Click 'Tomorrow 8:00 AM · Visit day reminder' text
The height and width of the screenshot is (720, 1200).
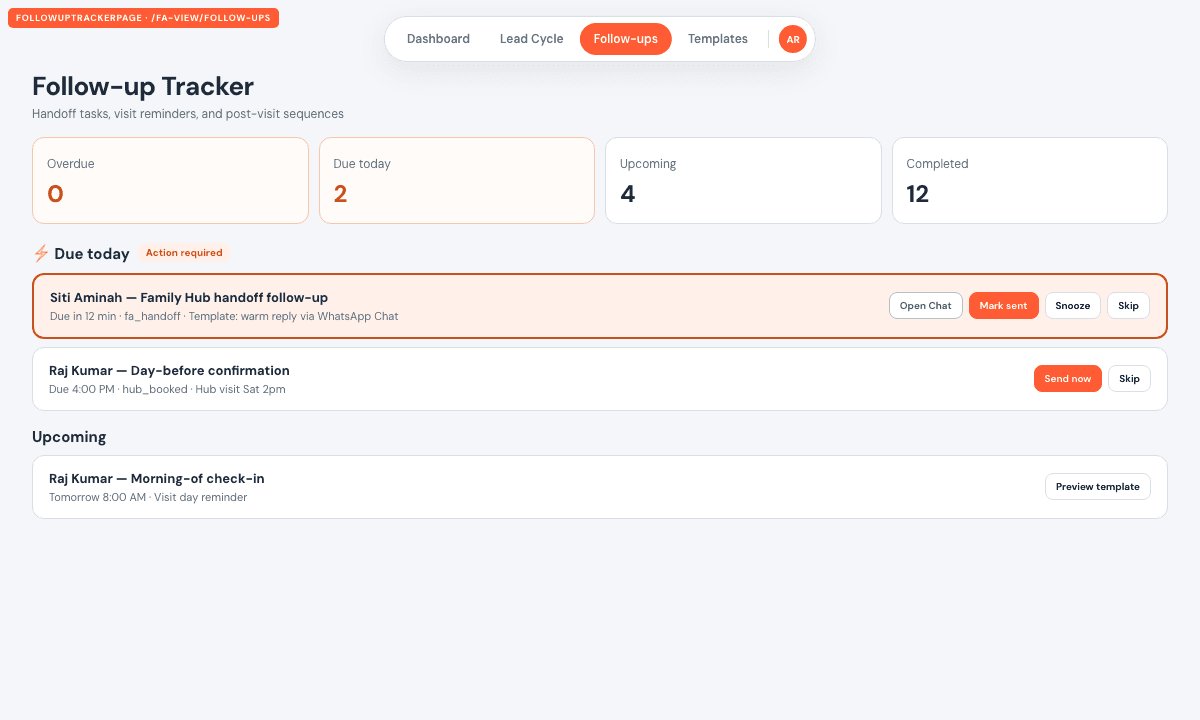148,497
